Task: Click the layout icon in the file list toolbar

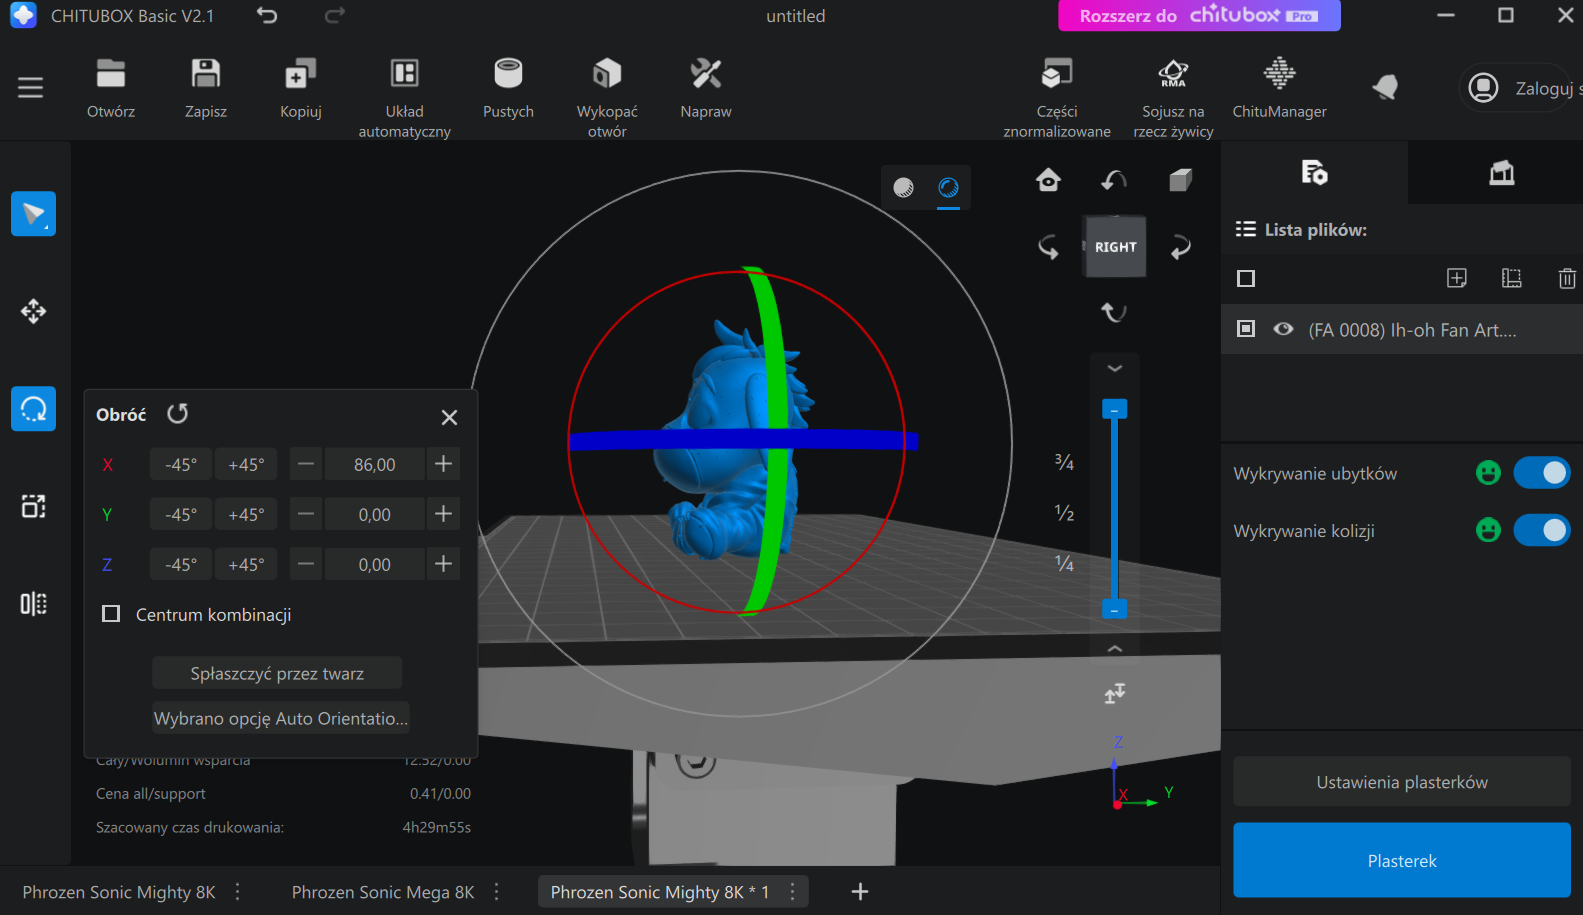Action: pyautogui.click(x=1512, y=278)
